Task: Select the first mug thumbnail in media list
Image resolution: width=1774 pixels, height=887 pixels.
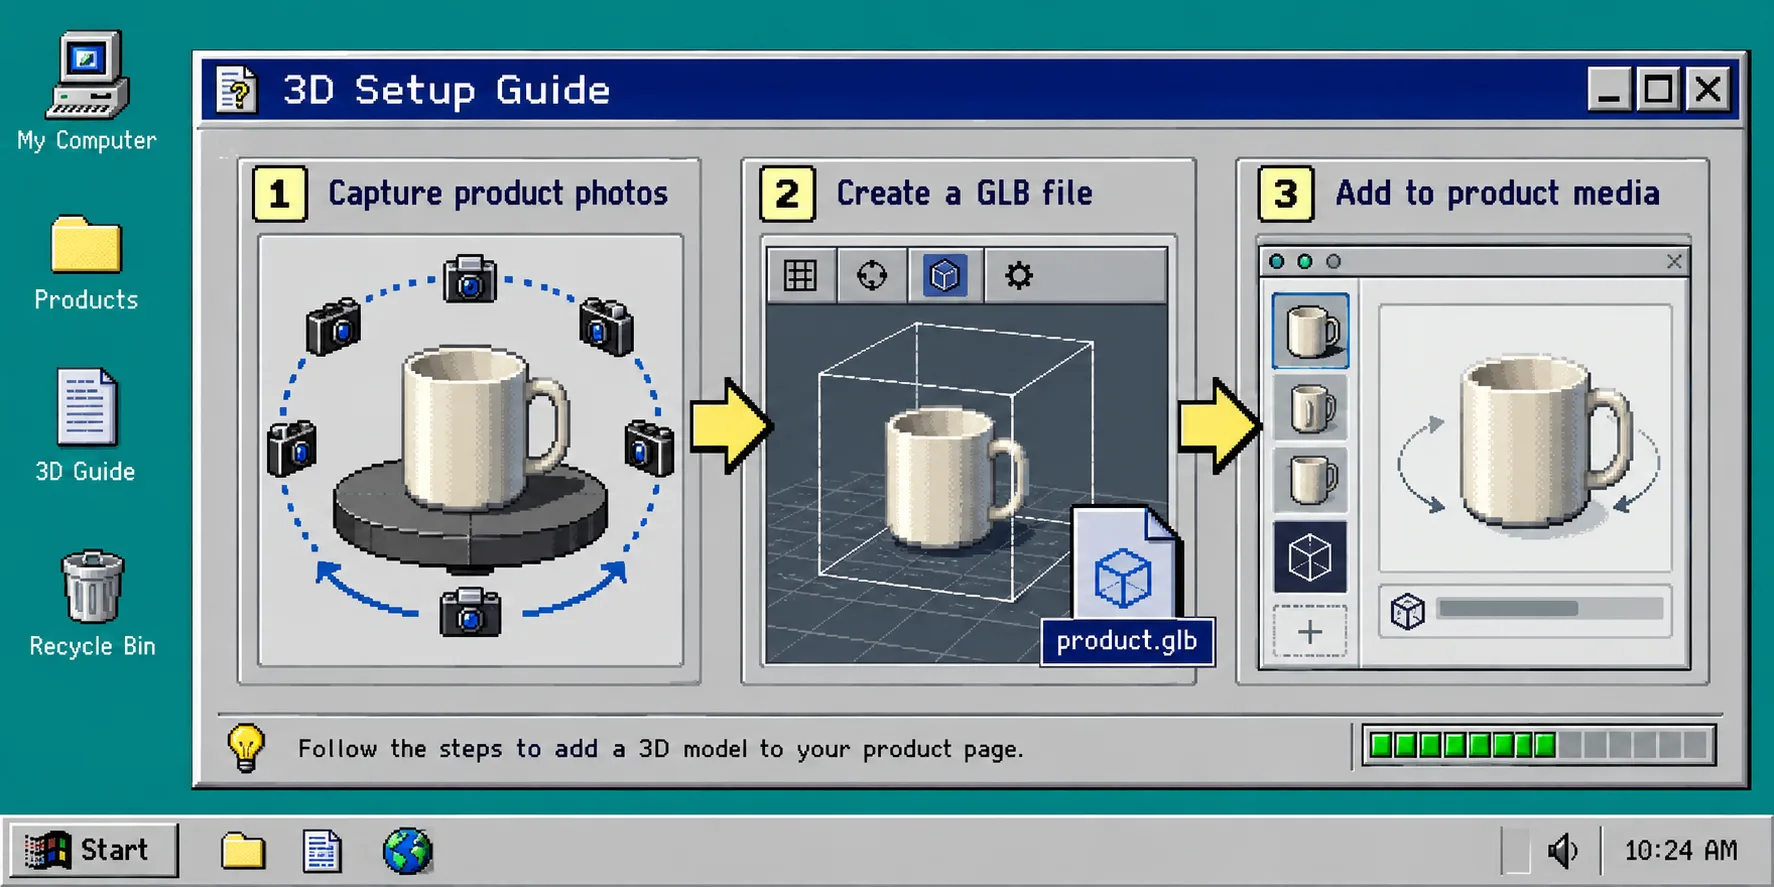Action: (x=1310, y=331)
